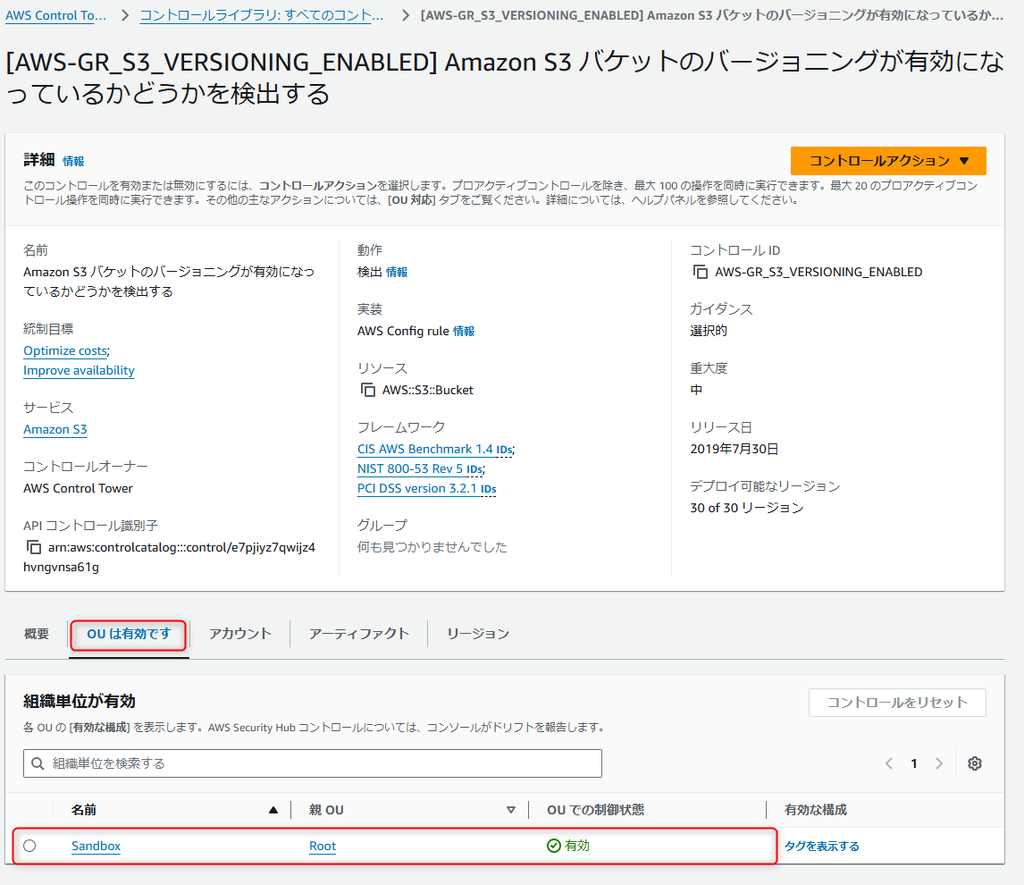Open NIST 800-53 Rev 5 link

[410, 468]
